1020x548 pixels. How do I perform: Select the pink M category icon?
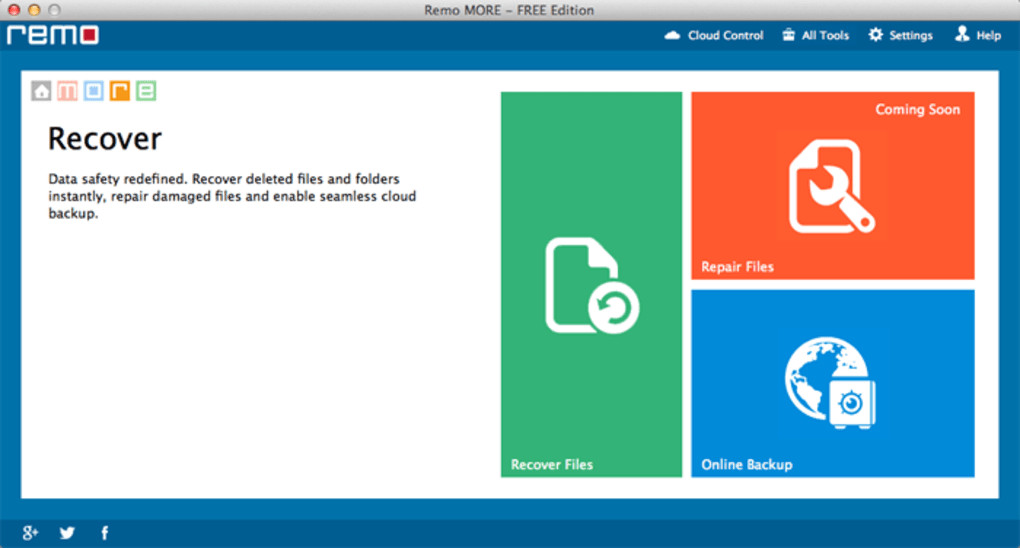coord(67,90)
